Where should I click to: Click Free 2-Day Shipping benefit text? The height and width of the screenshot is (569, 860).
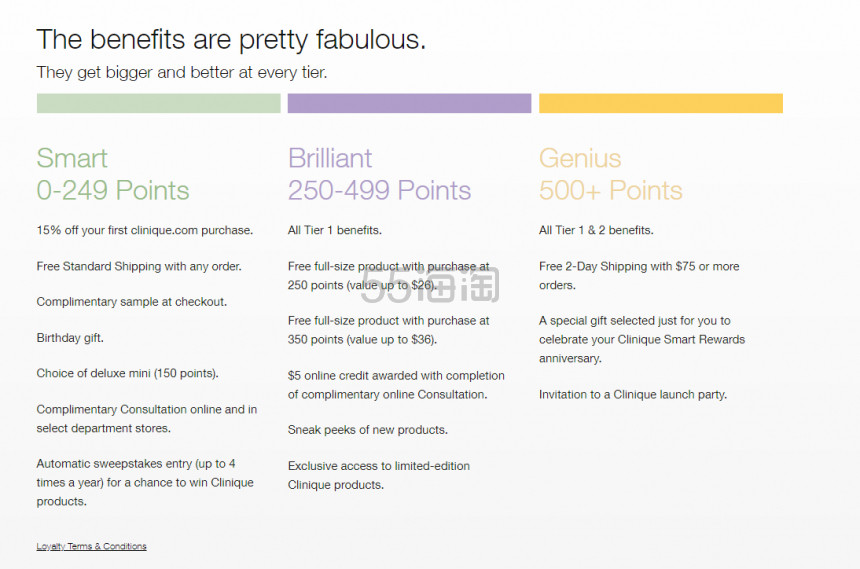pos(639,275)
